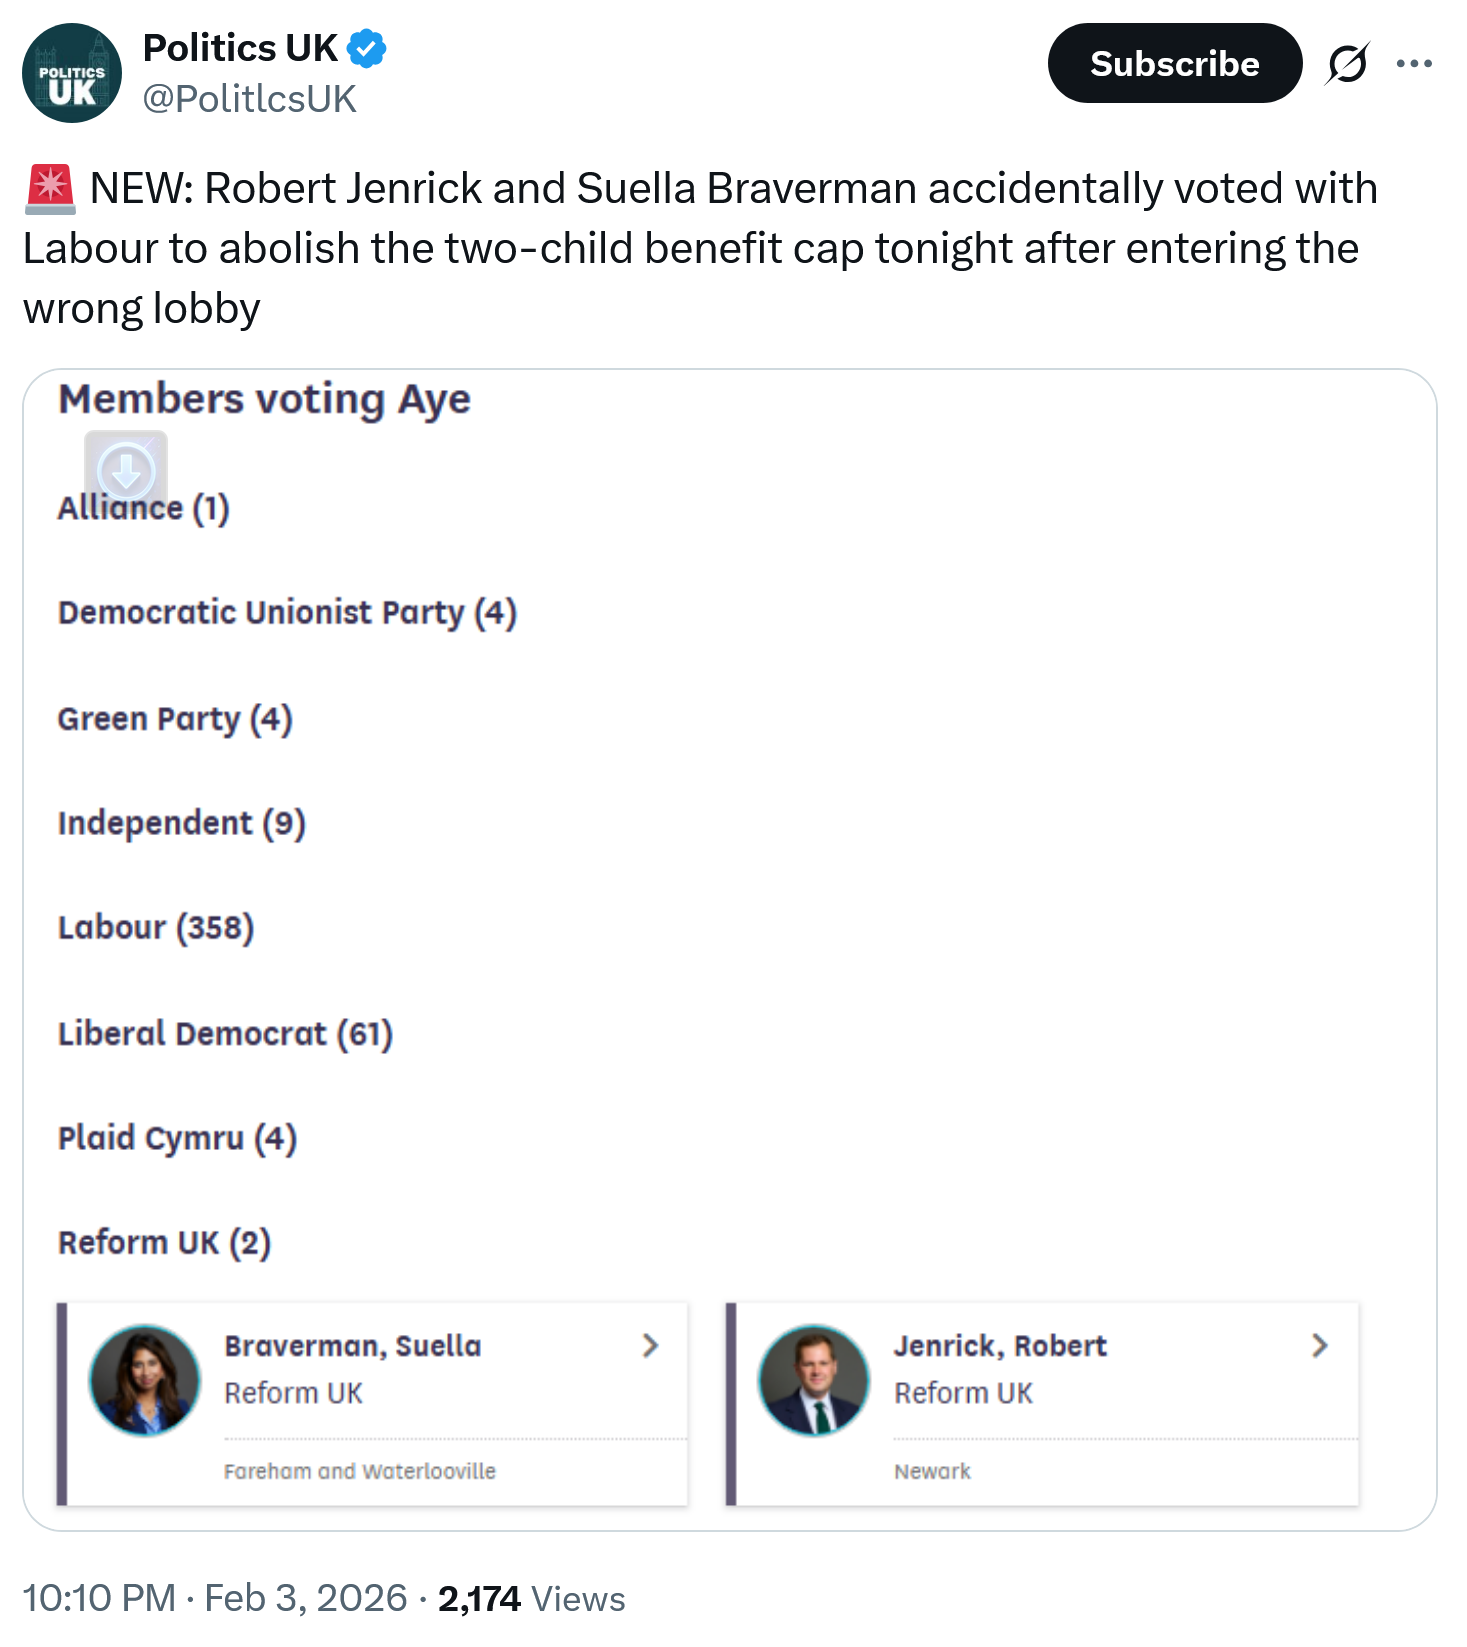The height and width of the screenshot is (1647, 1467).
Task: Open Braverman member card chevron
Action: click(650, 1345)
